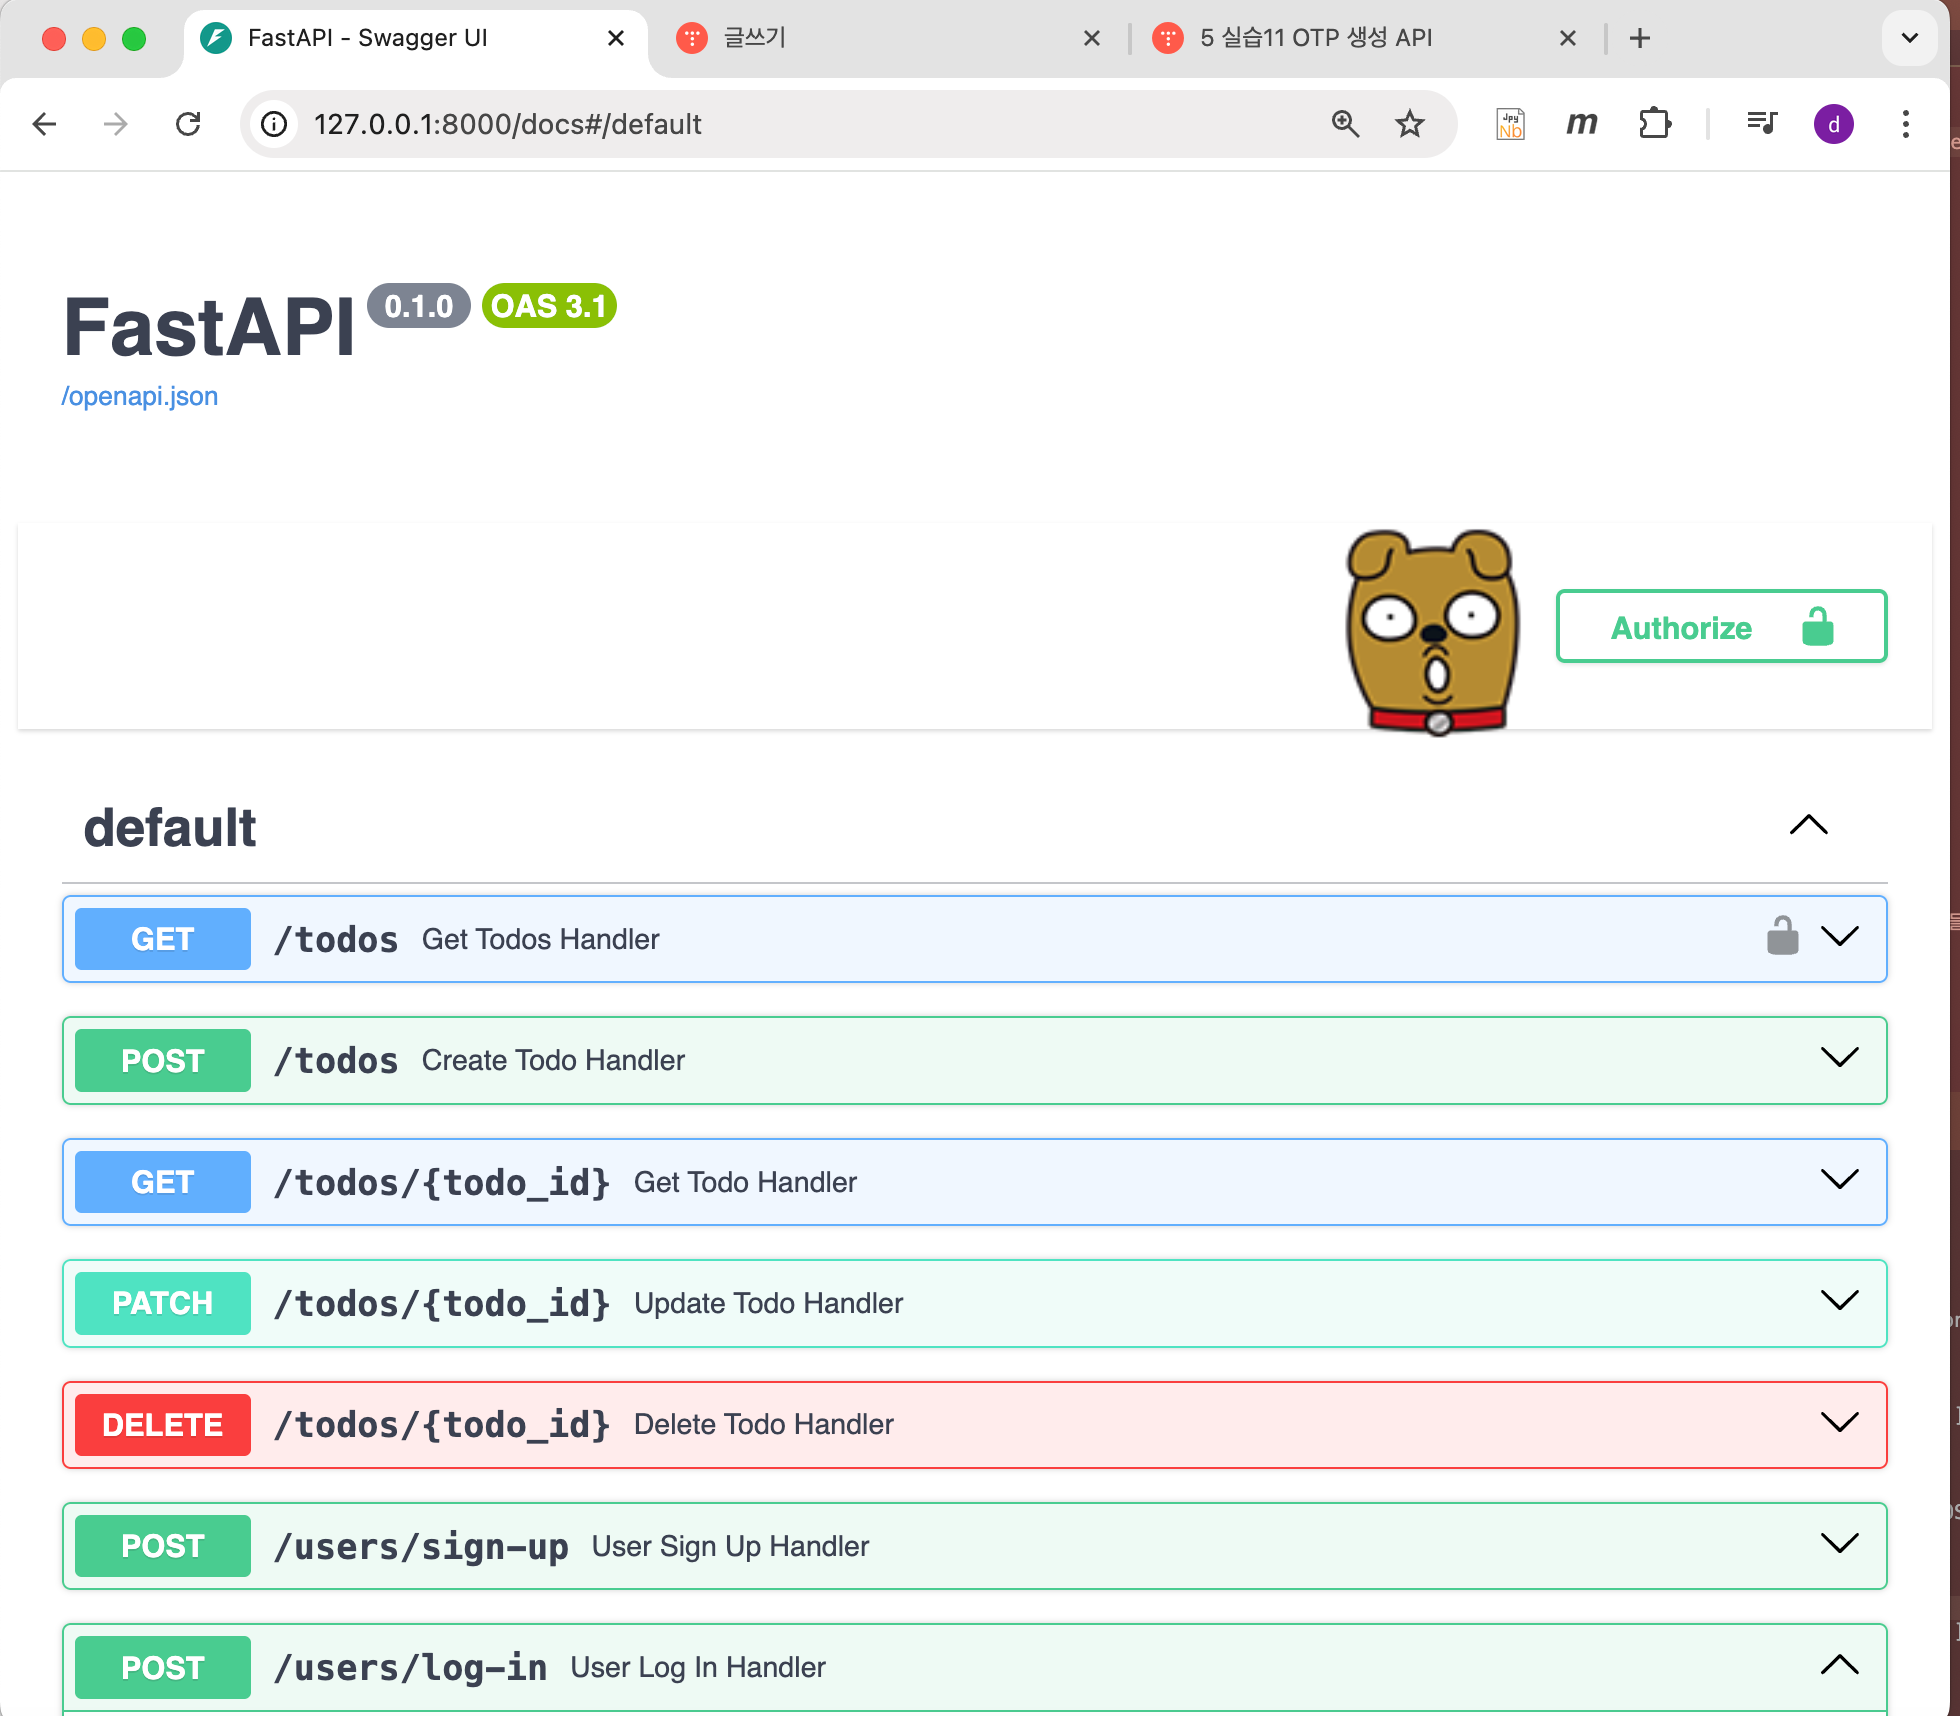The image size is (1960, 1716).
Task: Bookmark page with the star icon
Action: (1409, 124)
